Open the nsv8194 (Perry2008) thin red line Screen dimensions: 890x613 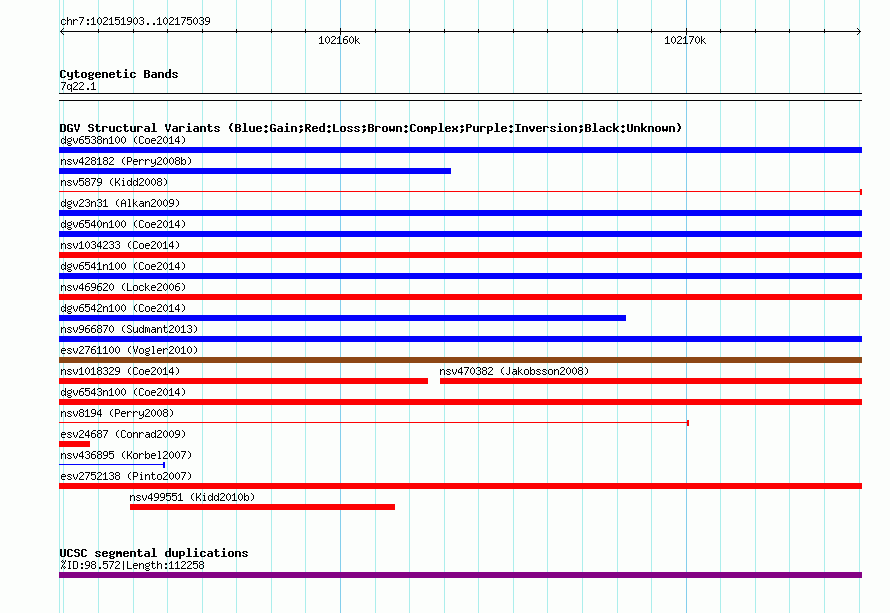[374, 423]
